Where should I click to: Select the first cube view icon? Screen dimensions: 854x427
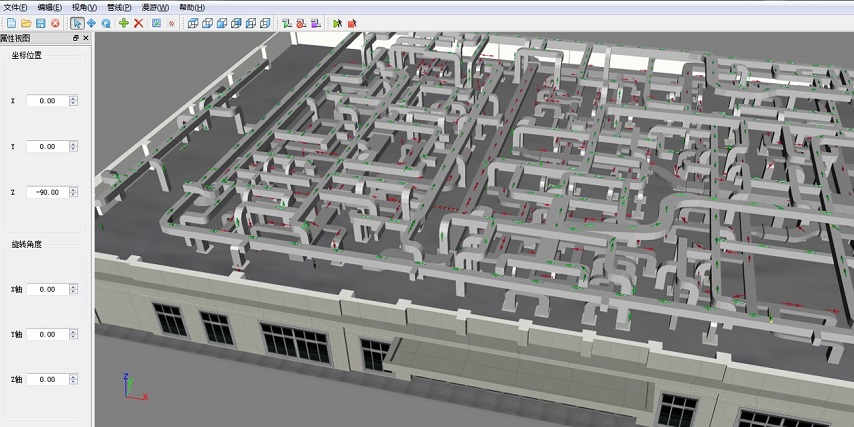click(x=194, y=22)
